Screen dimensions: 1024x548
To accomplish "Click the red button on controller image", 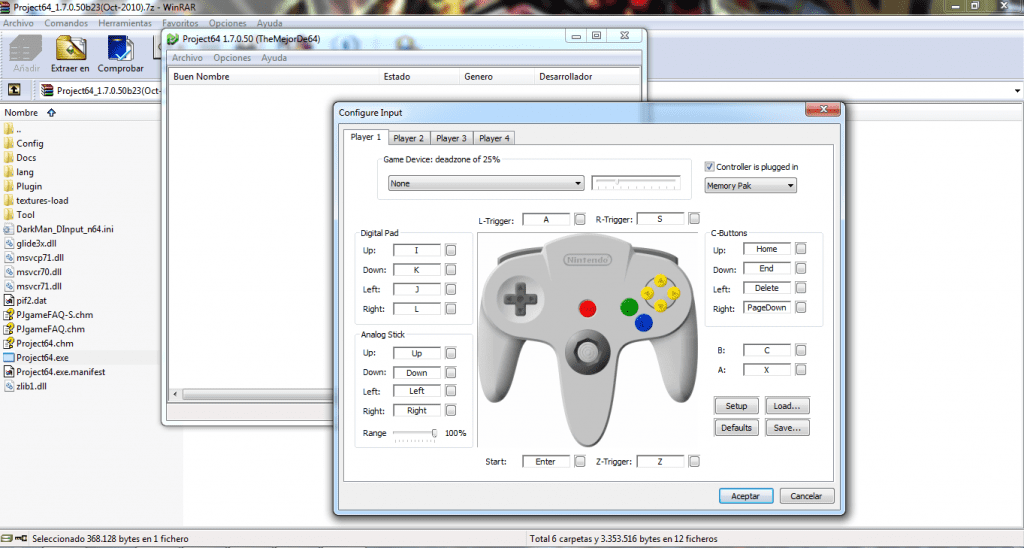I will (x=588, y=308).
